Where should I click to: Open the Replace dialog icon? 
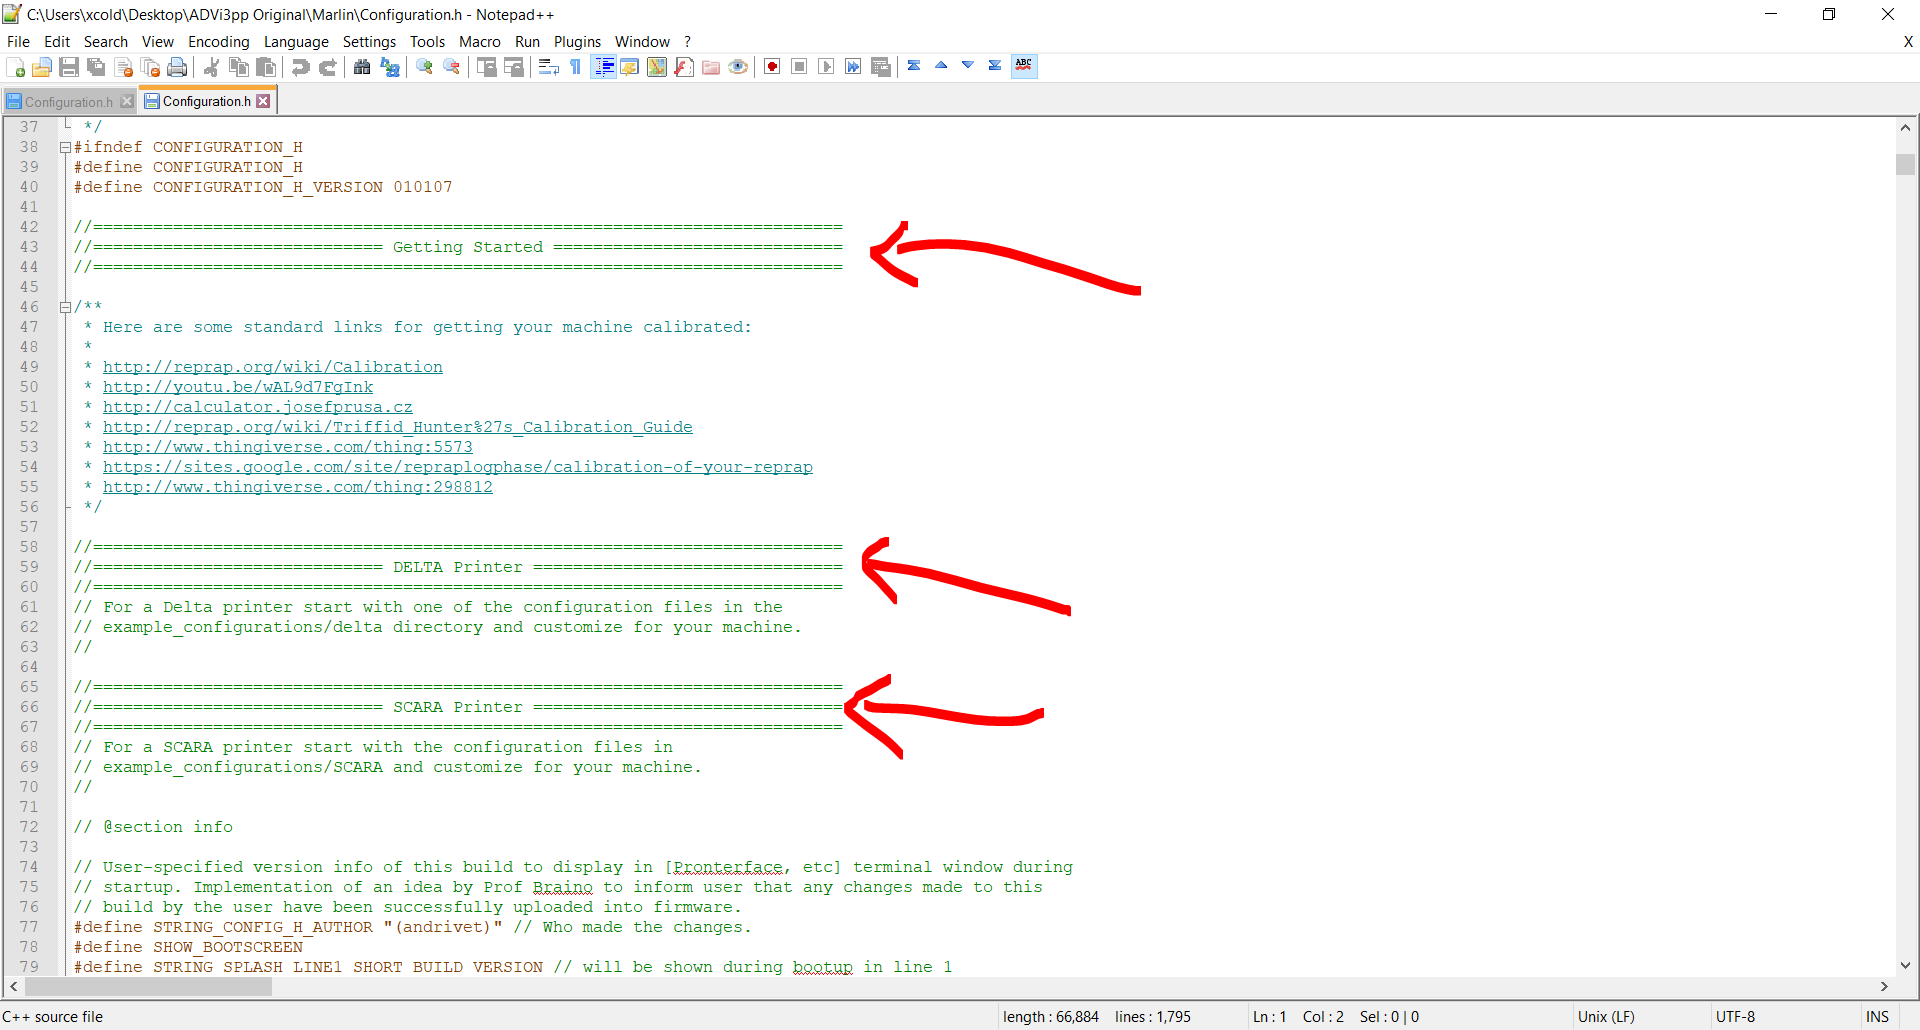pyautogui.click(x=390, y=67)
